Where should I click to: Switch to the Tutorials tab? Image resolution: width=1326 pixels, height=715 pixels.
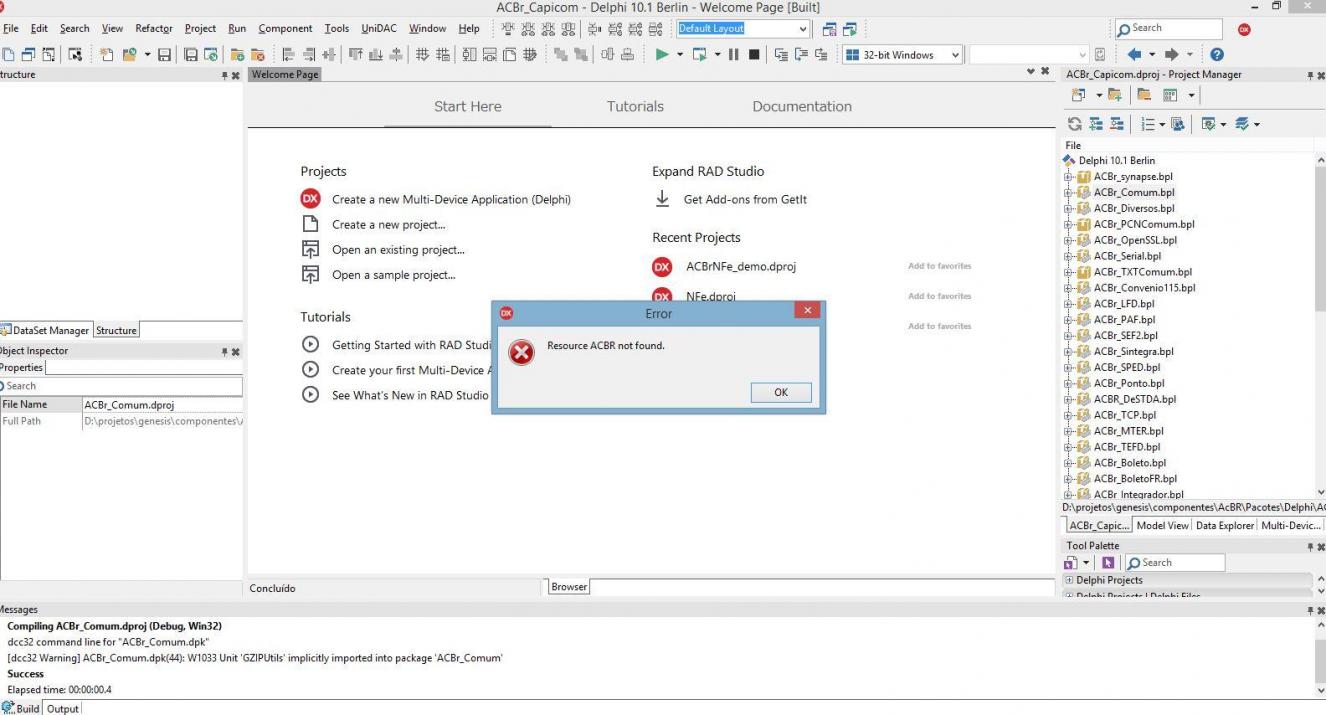(x=635, y=106)
